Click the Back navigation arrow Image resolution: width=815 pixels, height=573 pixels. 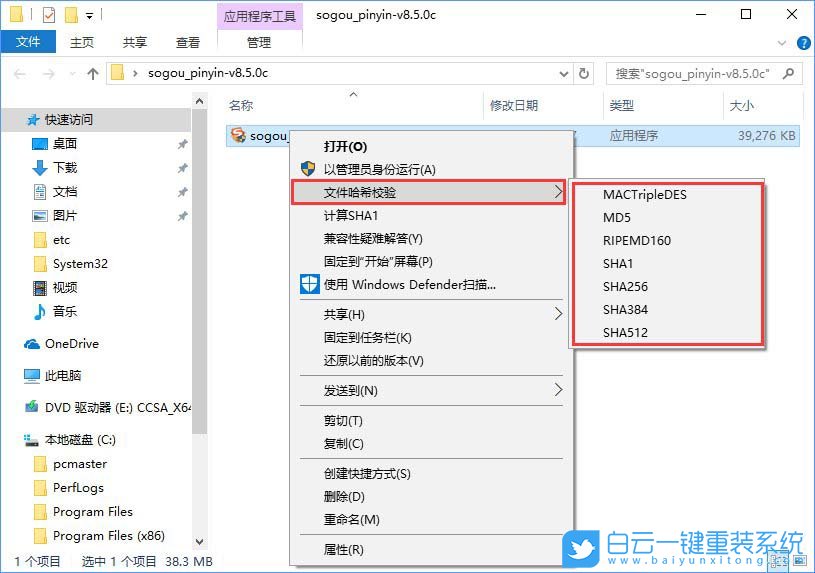(x=21, y=73)
